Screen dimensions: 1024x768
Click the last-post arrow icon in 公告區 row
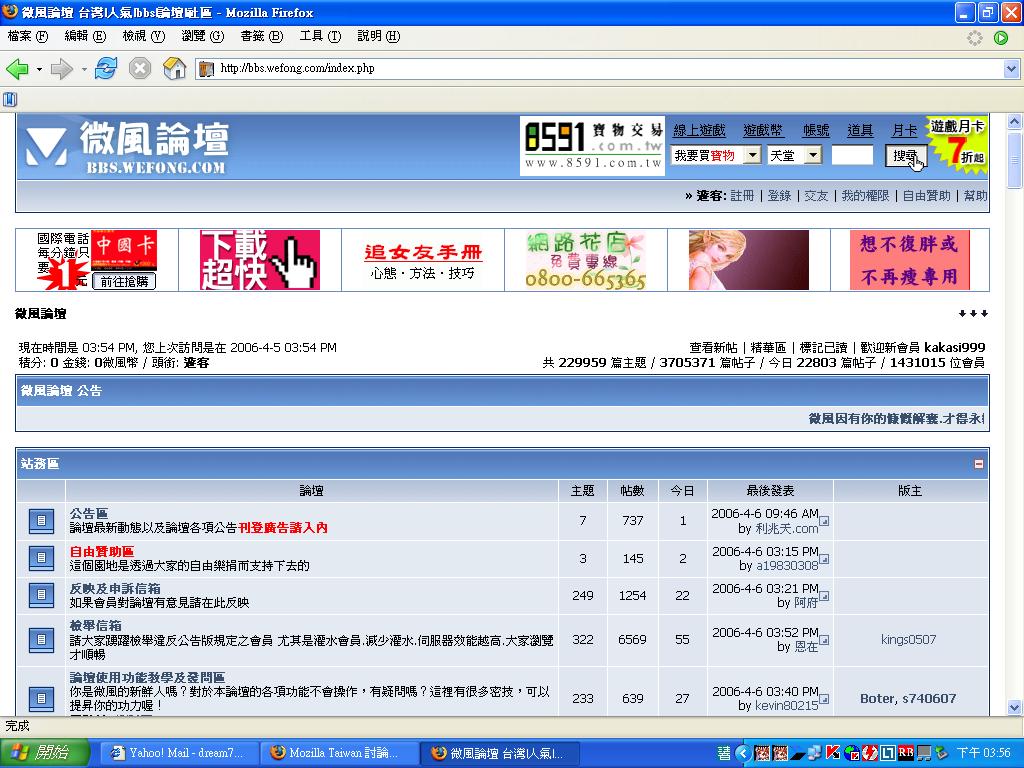[824, 521]
